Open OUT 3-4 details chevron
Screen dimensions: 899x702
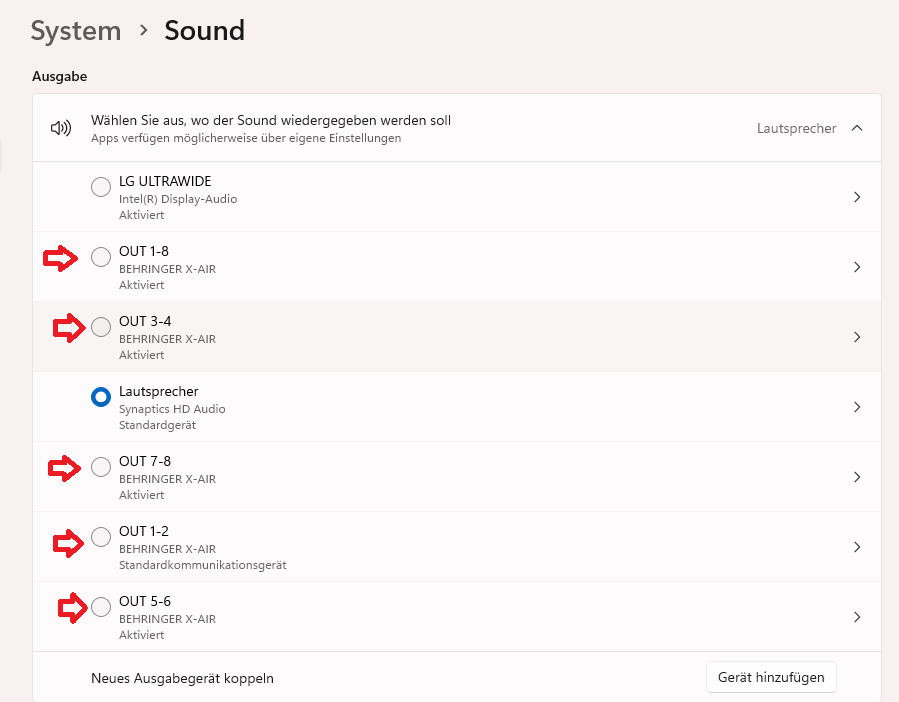[857, 337]
